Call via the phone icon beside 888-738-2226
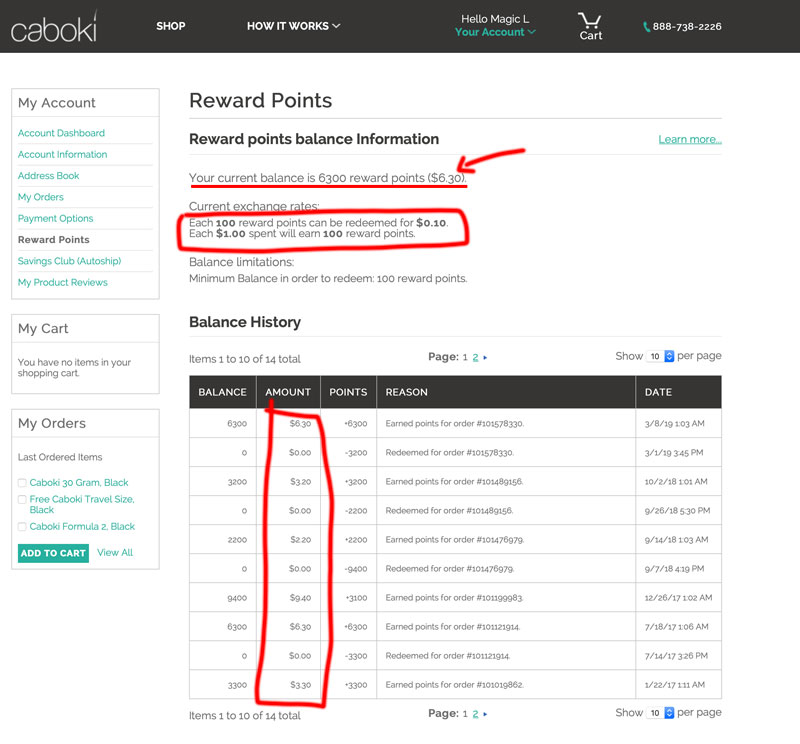Screen dimensions: 800x744 pos(646,27)
